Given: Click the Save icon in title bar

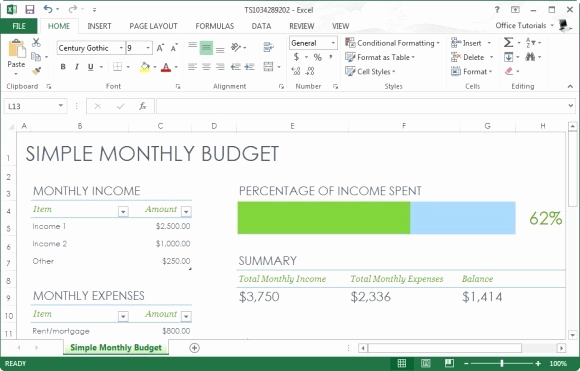Looking at the screenshot, I should click(29, 9).
